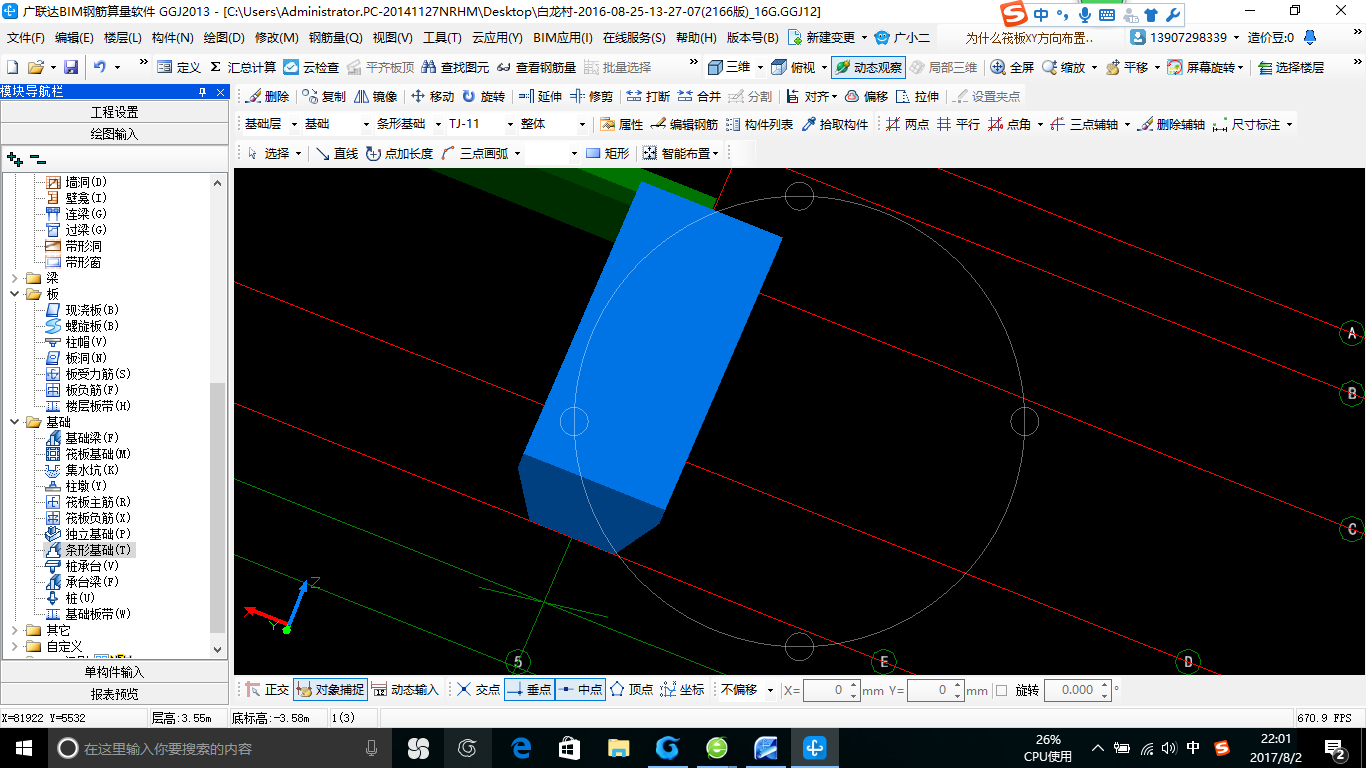Click 全屏 (full screen) zoom
The height and width of the screenshot is (768, 1366).
coord(1012,67)
